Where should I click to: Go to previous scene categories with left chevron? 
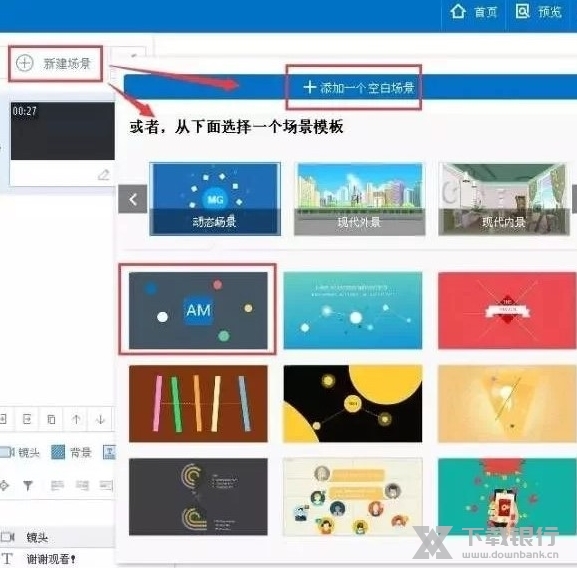click(133, 199)
